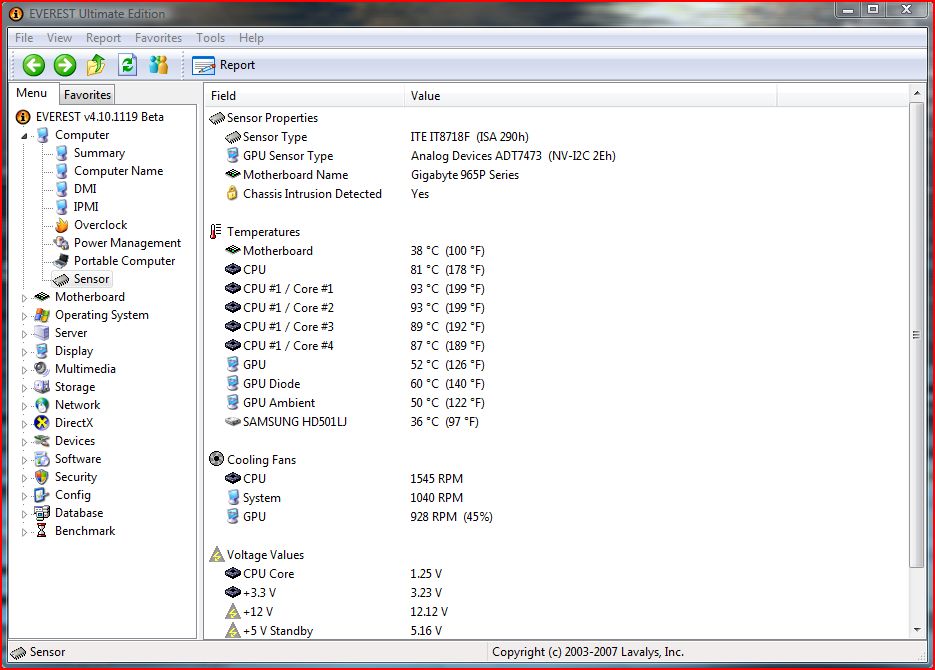Collapse the Computer tree node
Viewport: 935px width, 670px height.
(24, 136)
